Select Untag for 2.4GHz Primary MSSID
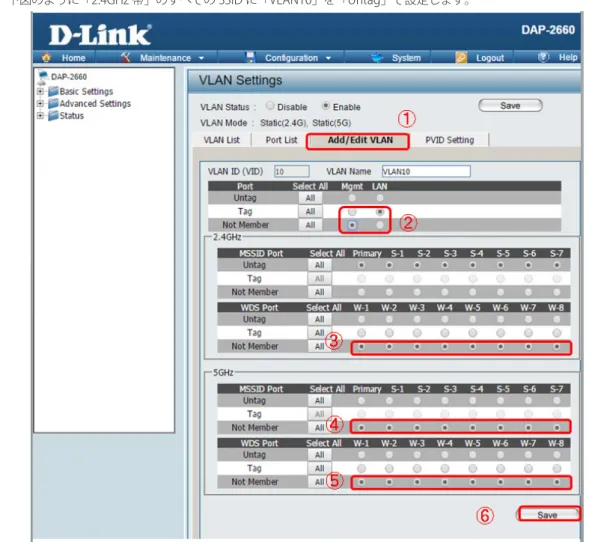Image resolution: width=589 pixels, height=542 pixels. [x=361, y=265]
